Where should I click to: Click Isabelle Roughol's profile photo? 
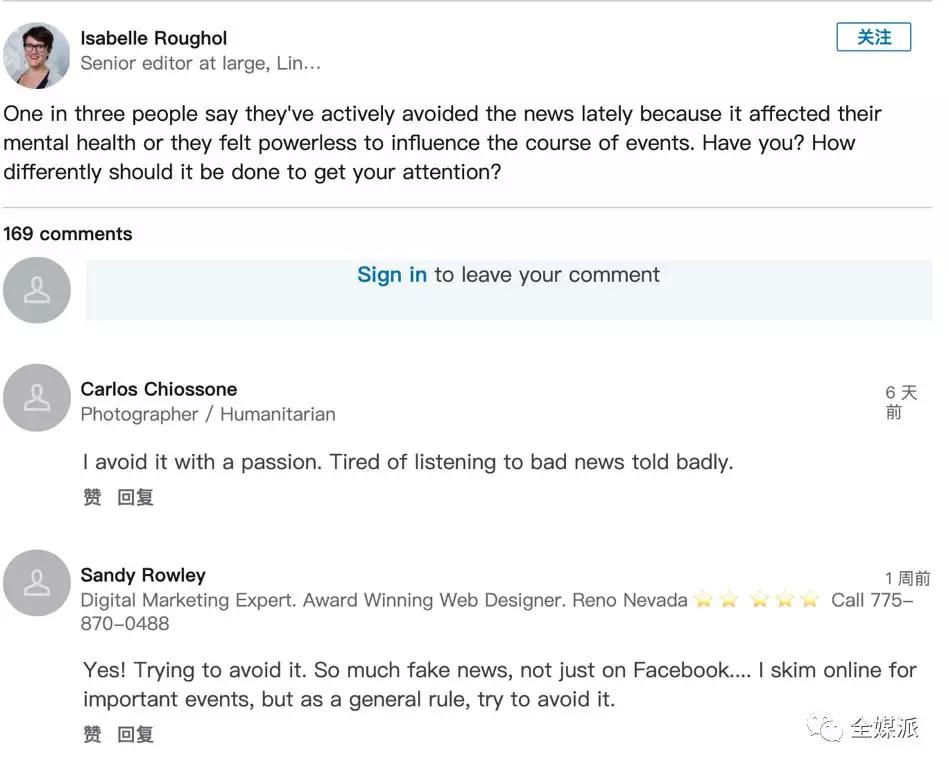pos(37,56)
